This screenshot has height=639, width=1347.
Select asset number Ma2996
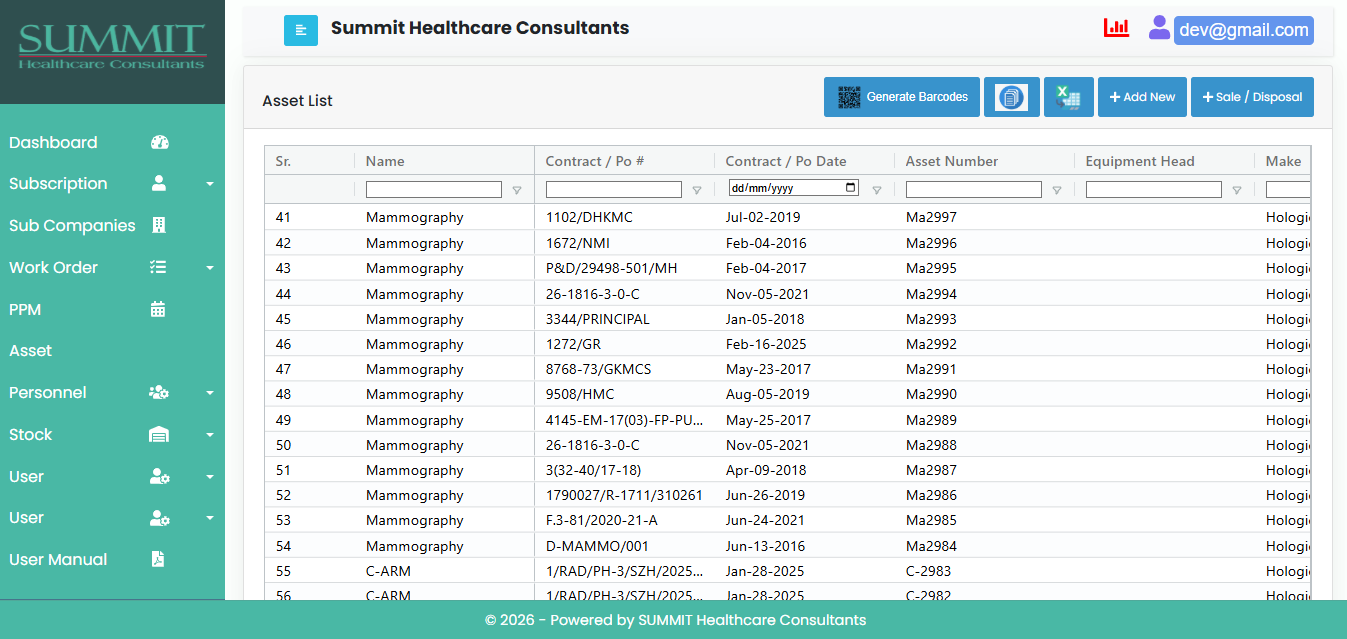931,243
